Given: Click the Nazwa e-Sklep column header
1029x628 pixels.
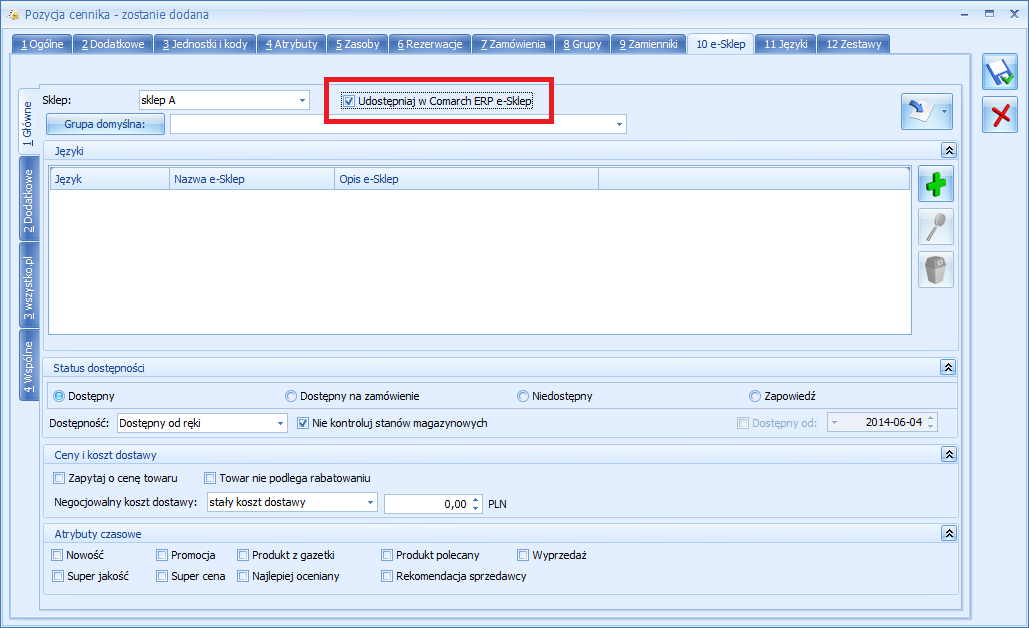Looking at the screenshot, I should [252, 179].
